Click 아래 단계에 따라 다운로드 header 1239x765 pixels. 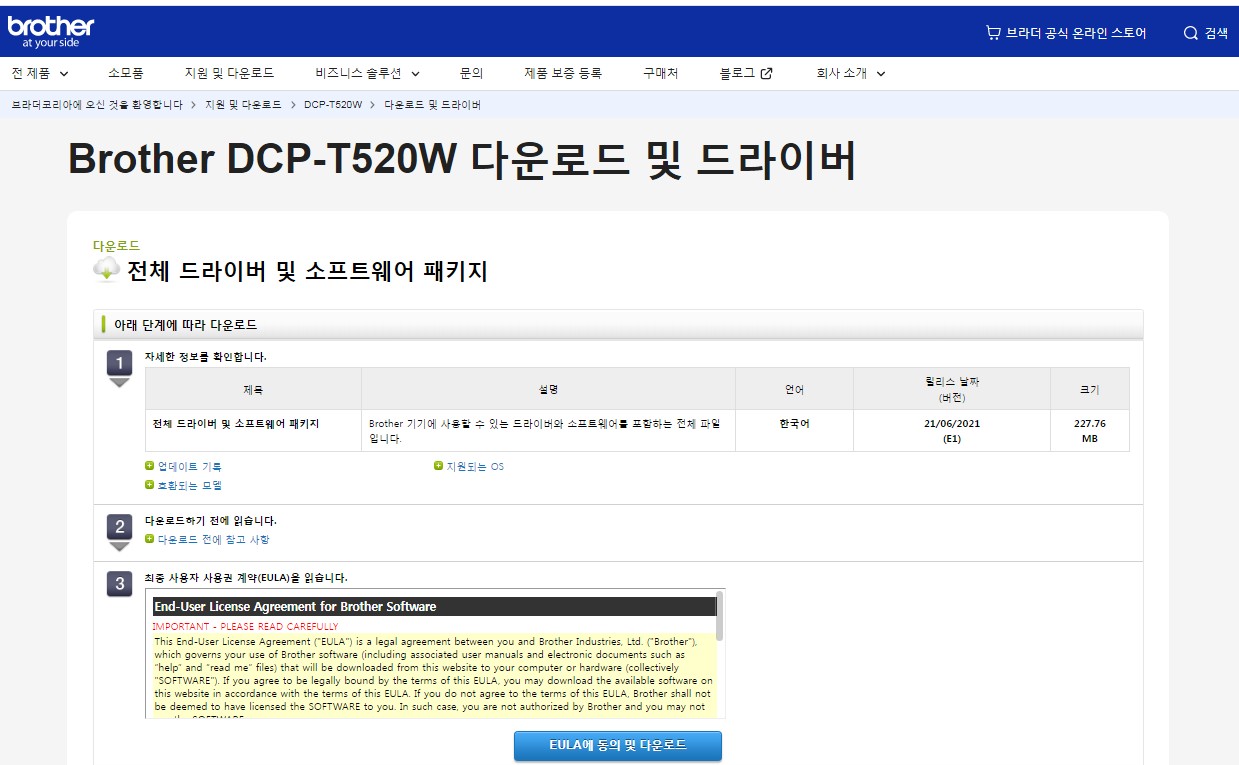[x=185, y=325]
